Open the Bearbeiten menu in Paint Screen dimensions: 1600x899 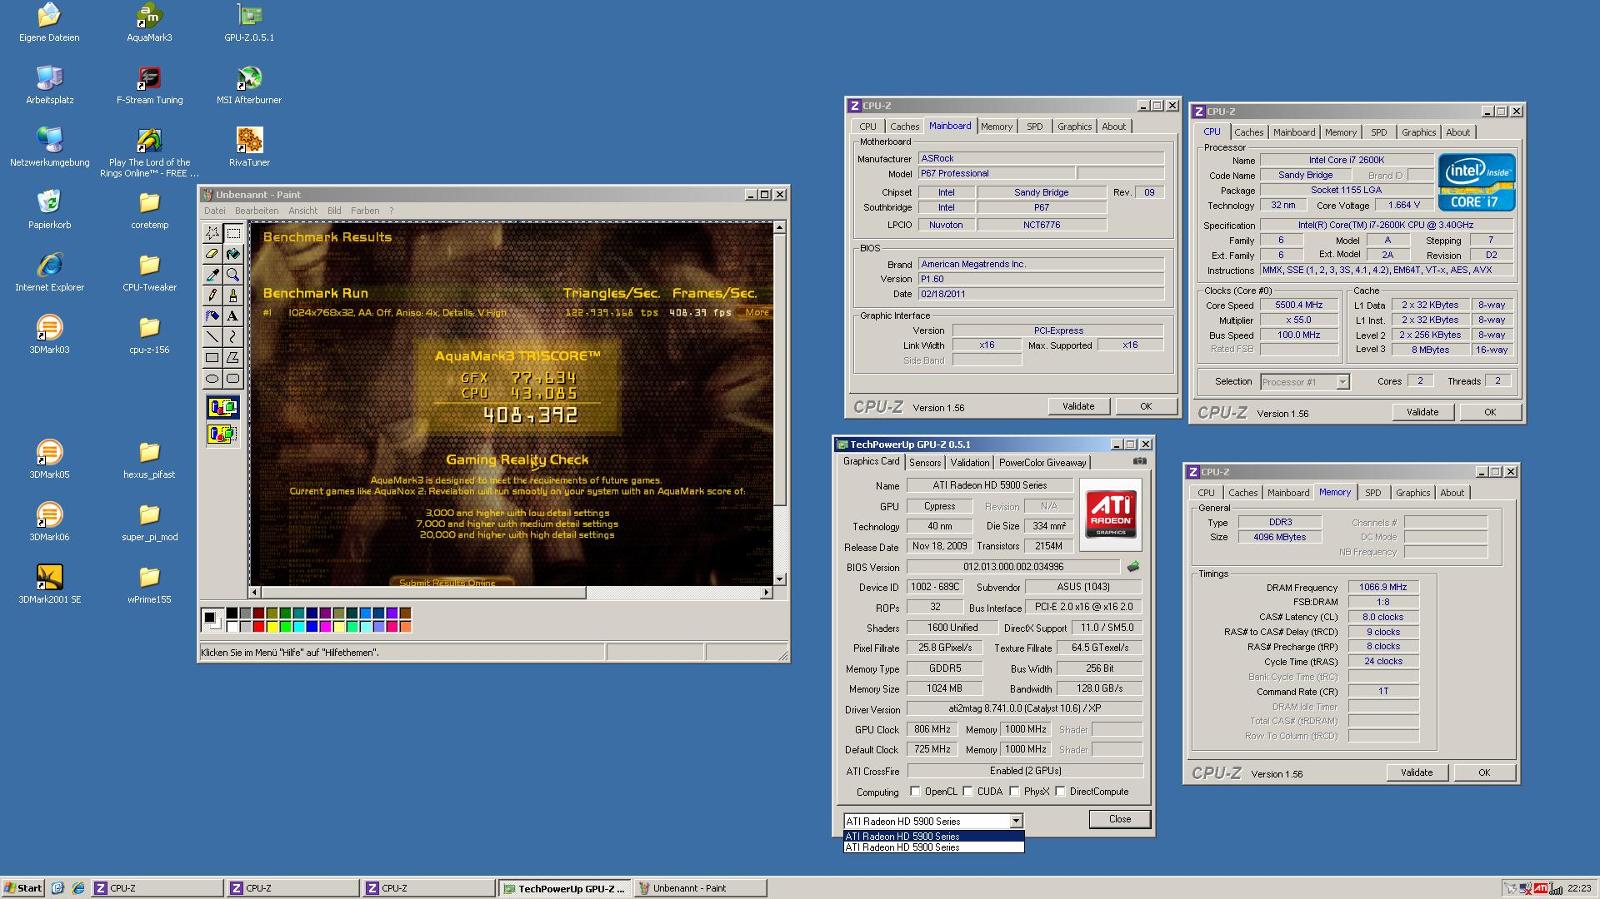[257, 211]
